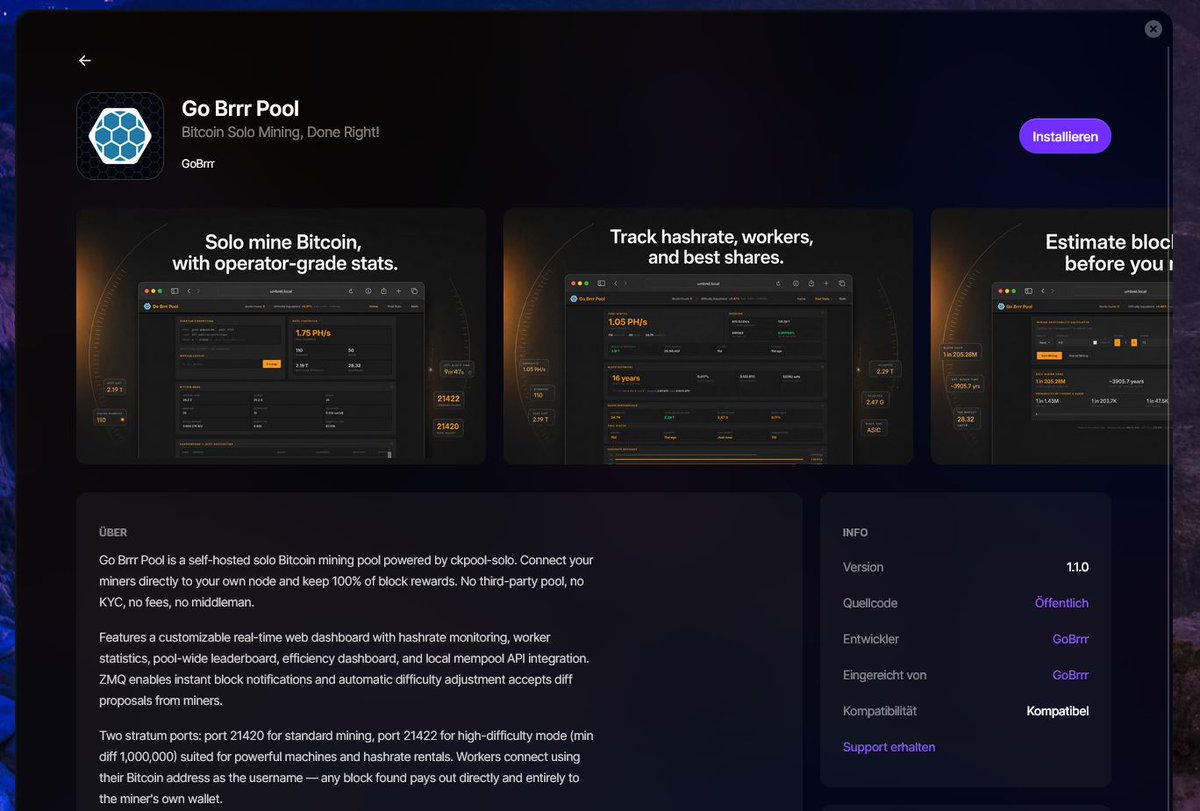This screenshot has height=811, width=1200.
Task: Click the Quellcode label
Action: click(x=870, y=603)
